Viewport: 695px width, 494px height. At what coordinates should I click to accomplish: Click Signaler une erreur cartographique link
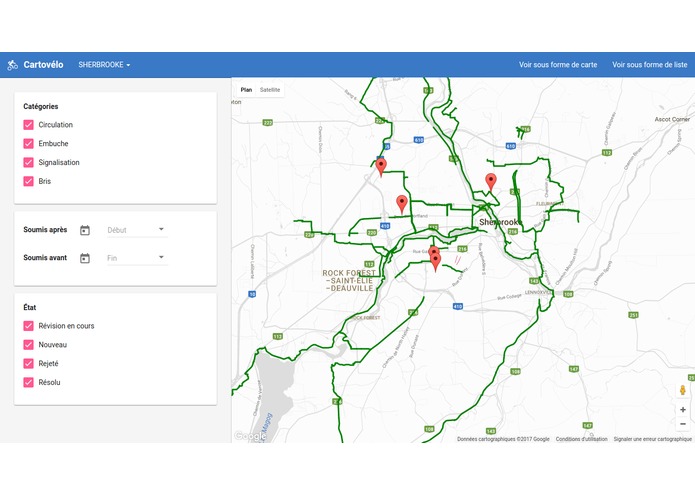pyautogui.click(x=652, y=439)
